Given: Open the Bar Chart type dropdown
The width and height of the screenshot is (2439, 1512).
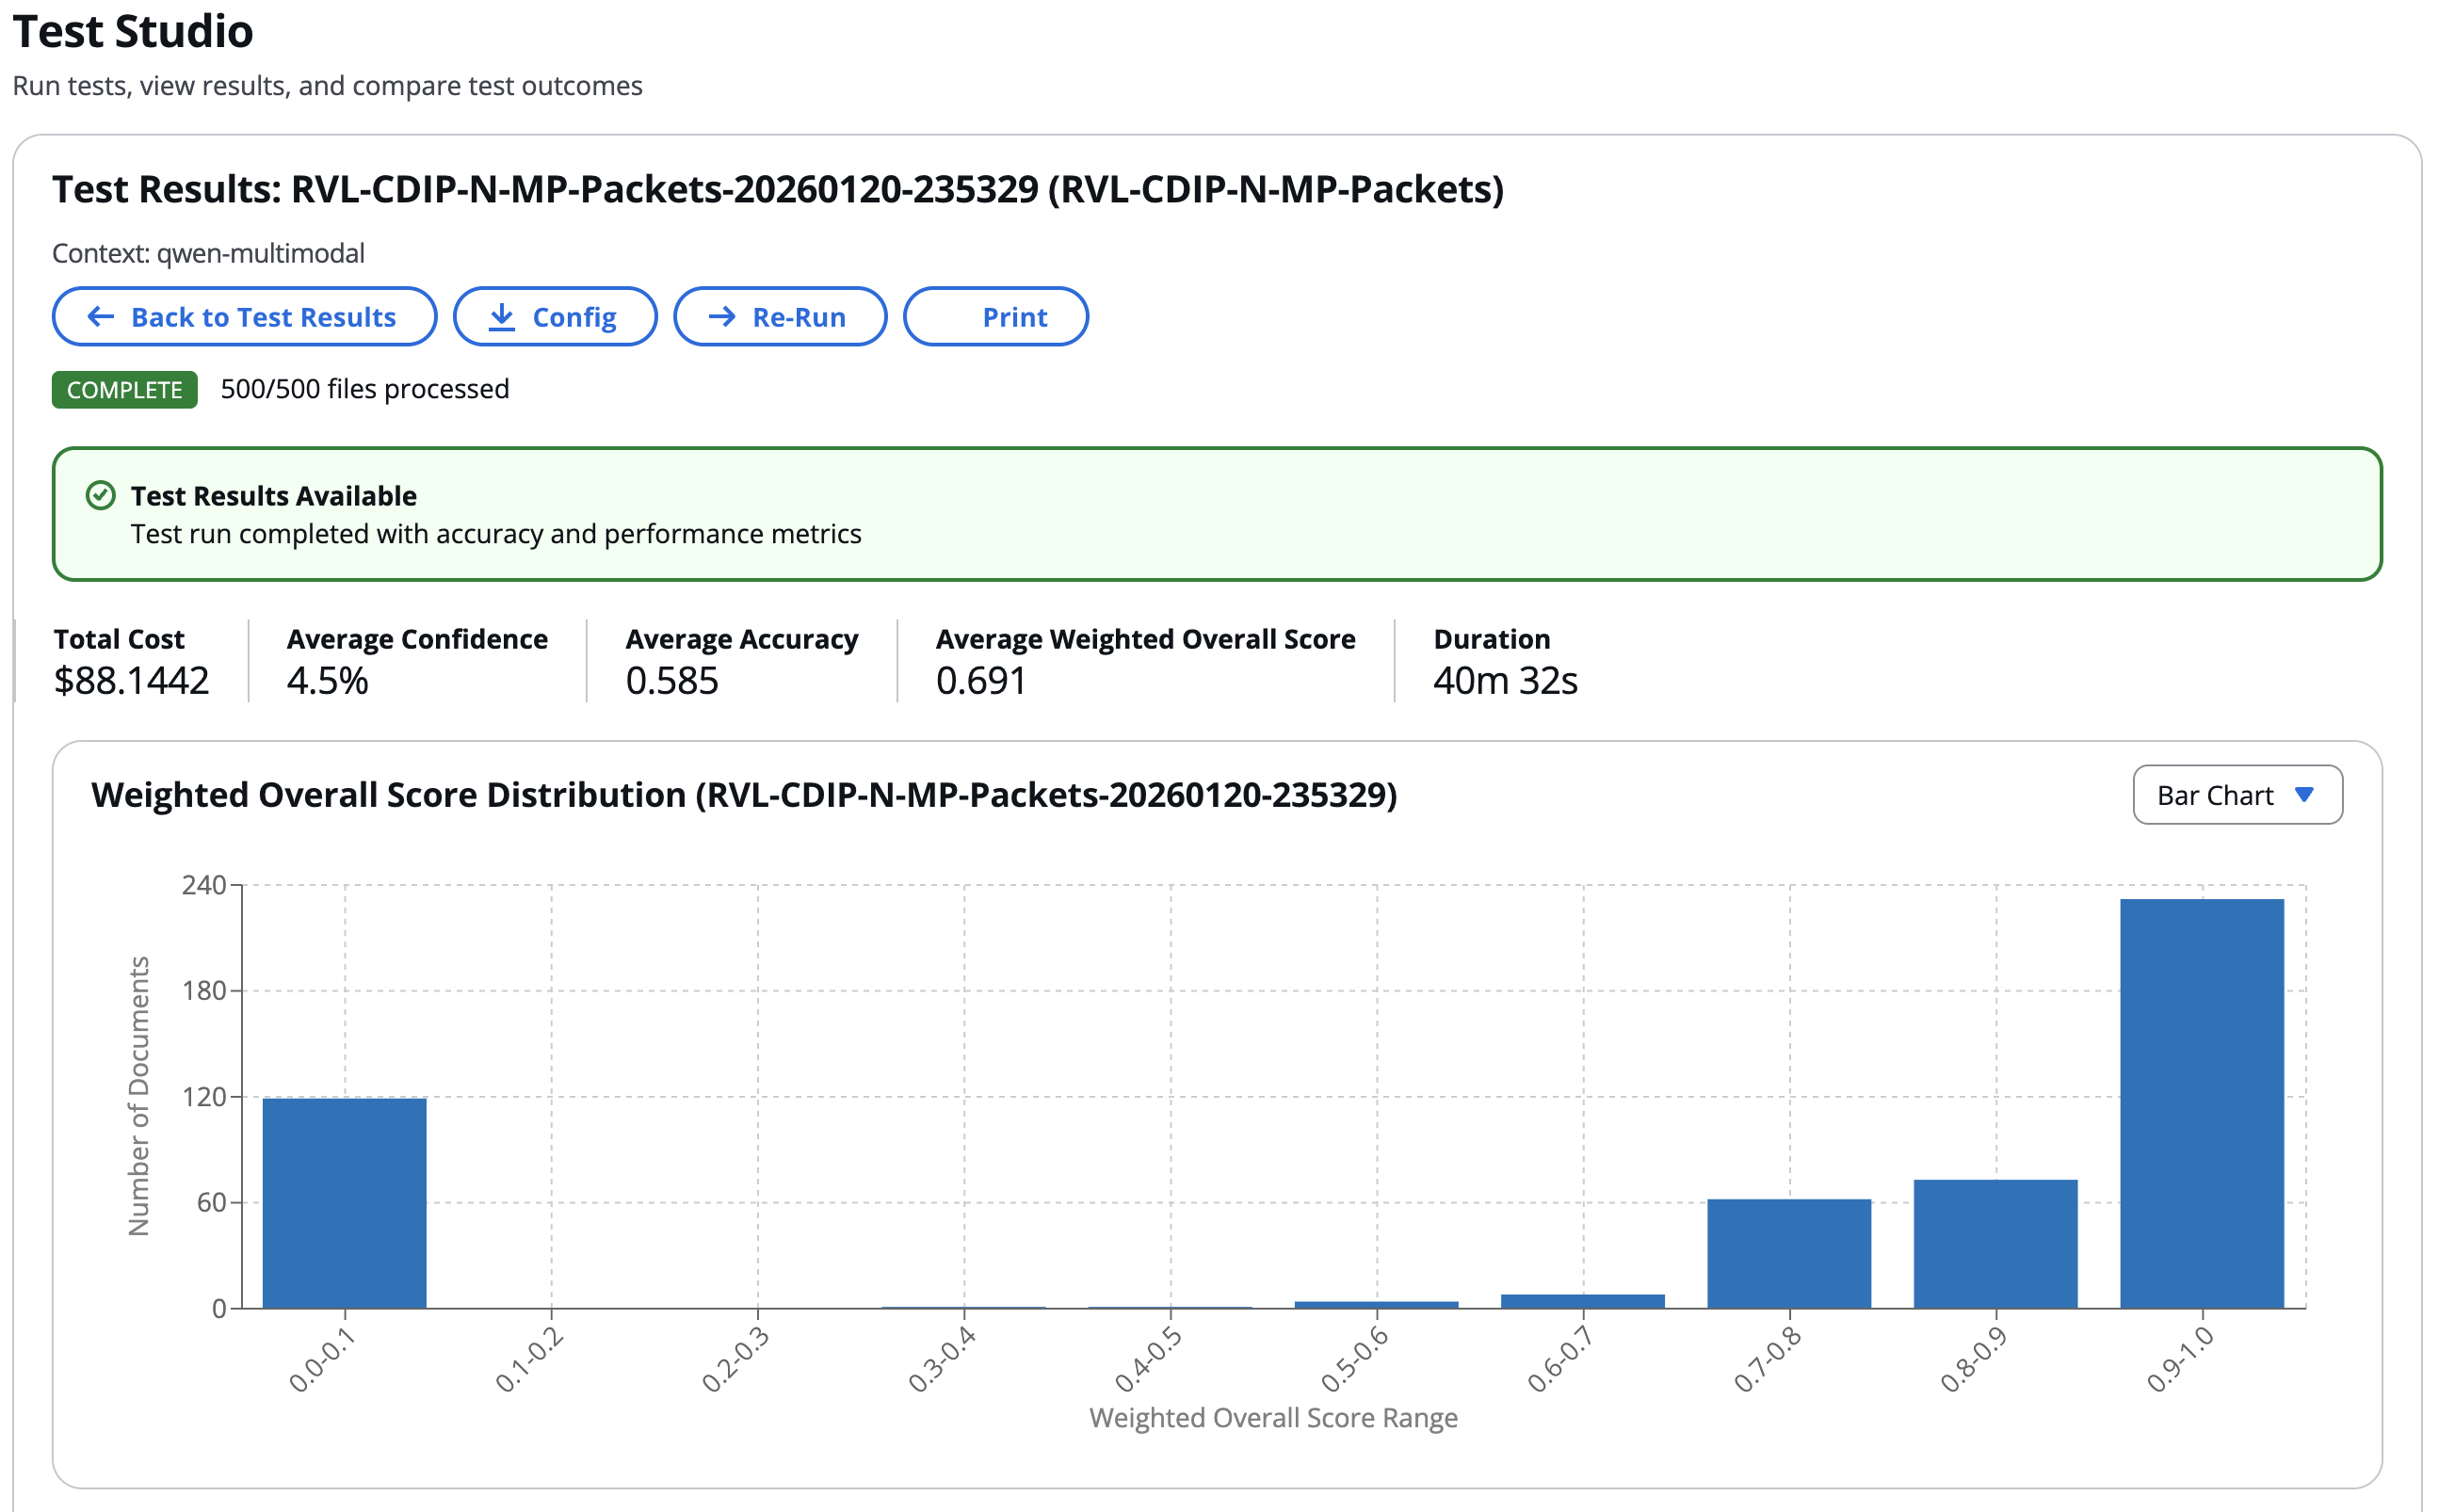Looking at the screenshot, I should pyautogui.click(x=2236, y=795).
